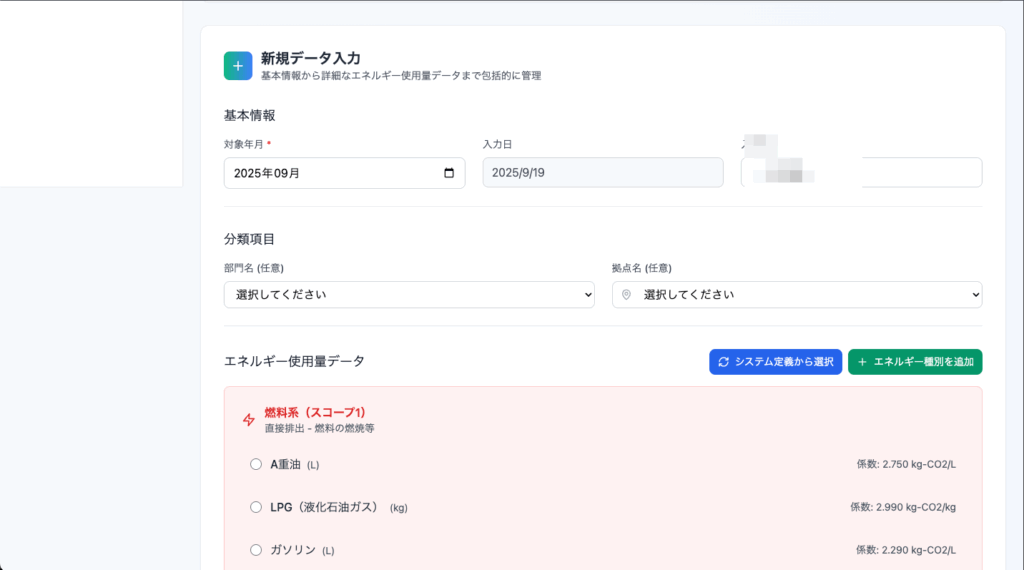Choose the ガソリン radio option
Image resolution: width=1024 pixels, height=570 pixels.
256,550
